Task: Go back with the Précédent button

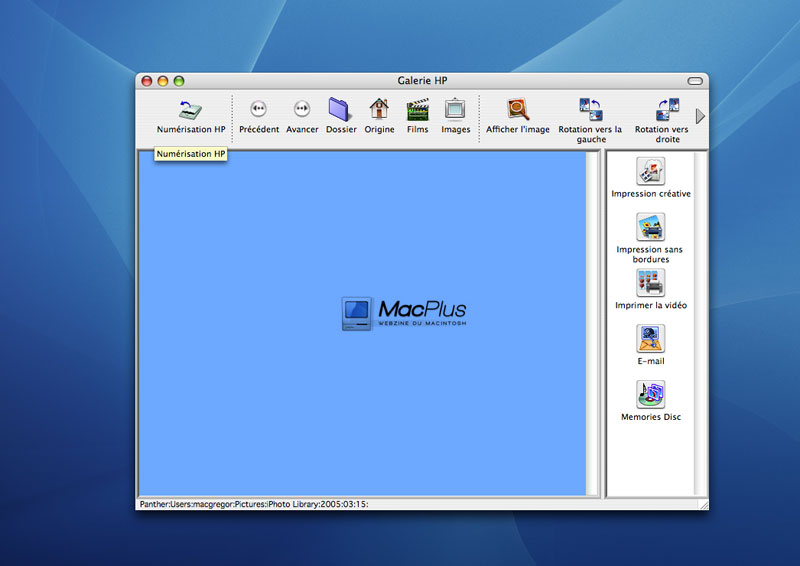Action: click(259, 117)
